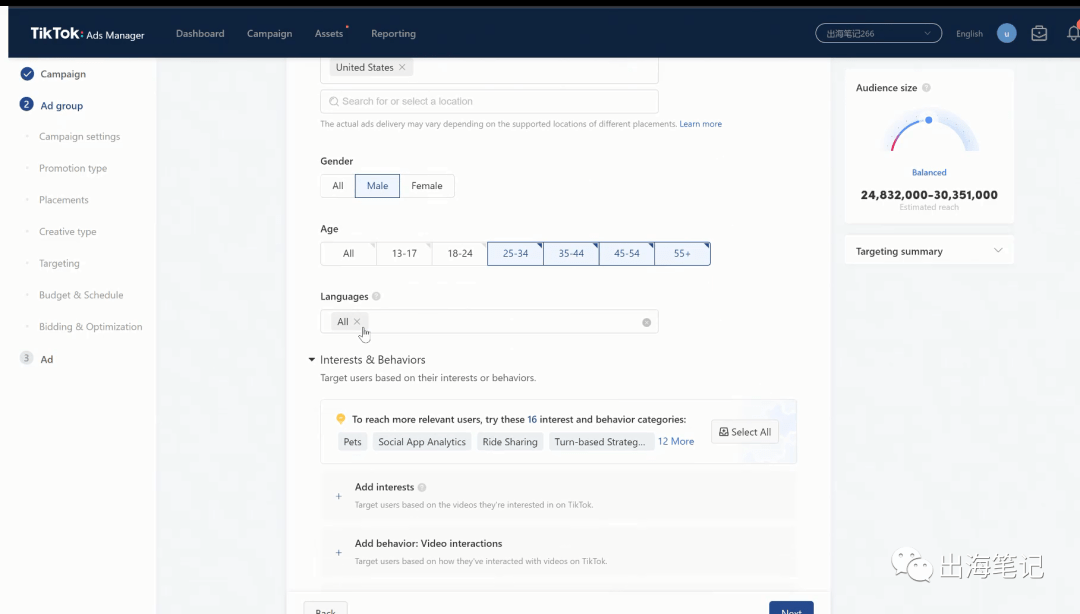Add the Pets interest category

tap(353, 442)
